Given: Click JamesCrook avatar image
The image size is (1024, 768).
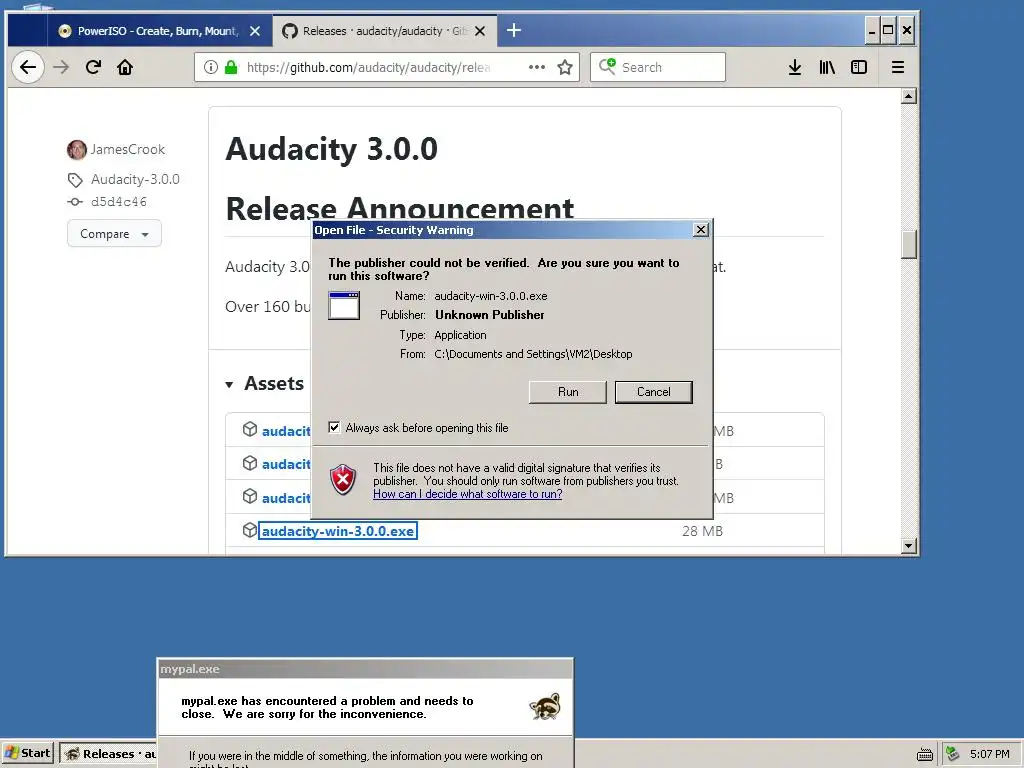Looking at the screenshot, I should click(76, 150).
